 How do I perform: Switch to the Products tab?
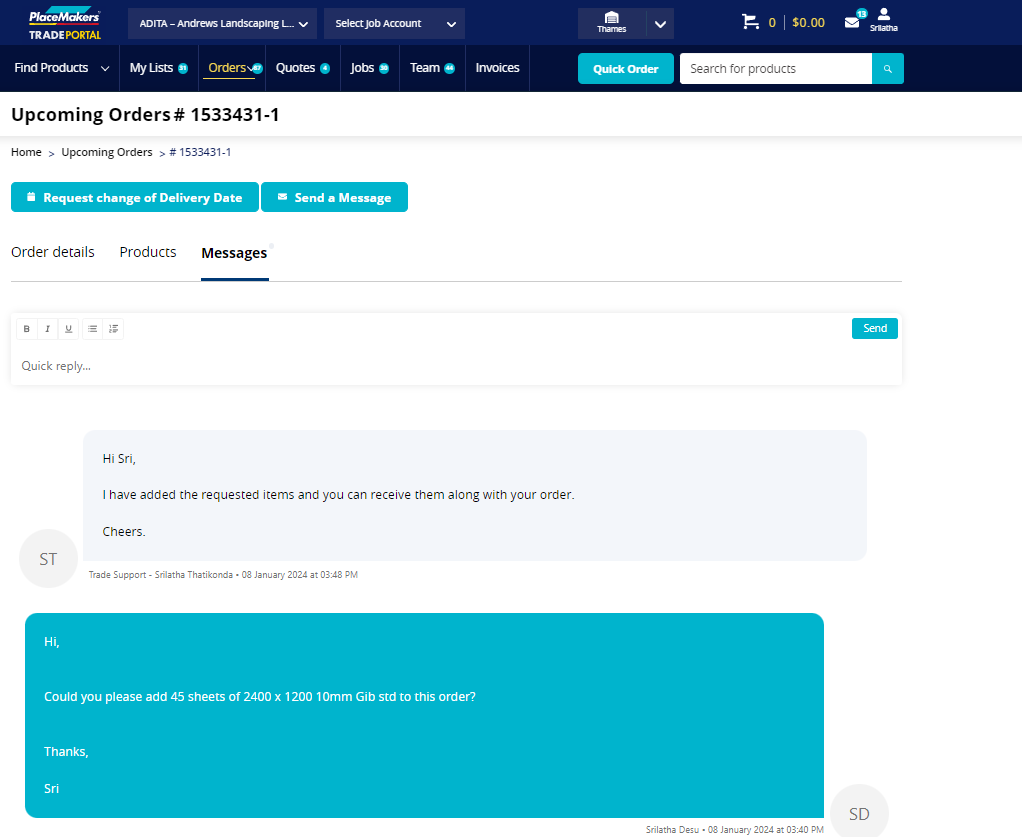point(147,252)
